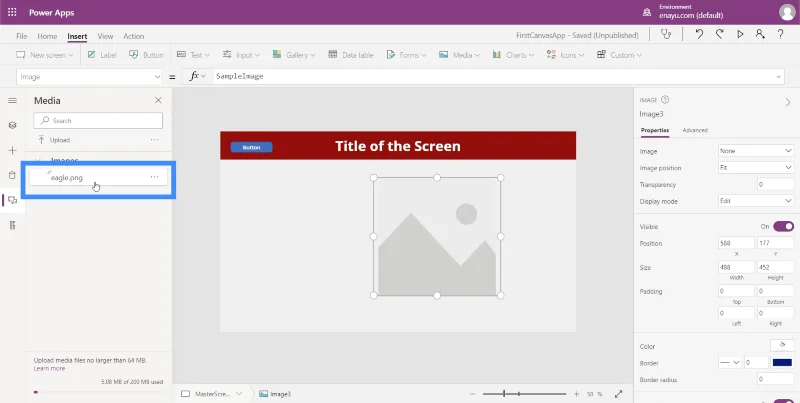Viewport: 800px width, 403px height.
Task: Expand the Text dropdown
Action: [x=193, y=55]
